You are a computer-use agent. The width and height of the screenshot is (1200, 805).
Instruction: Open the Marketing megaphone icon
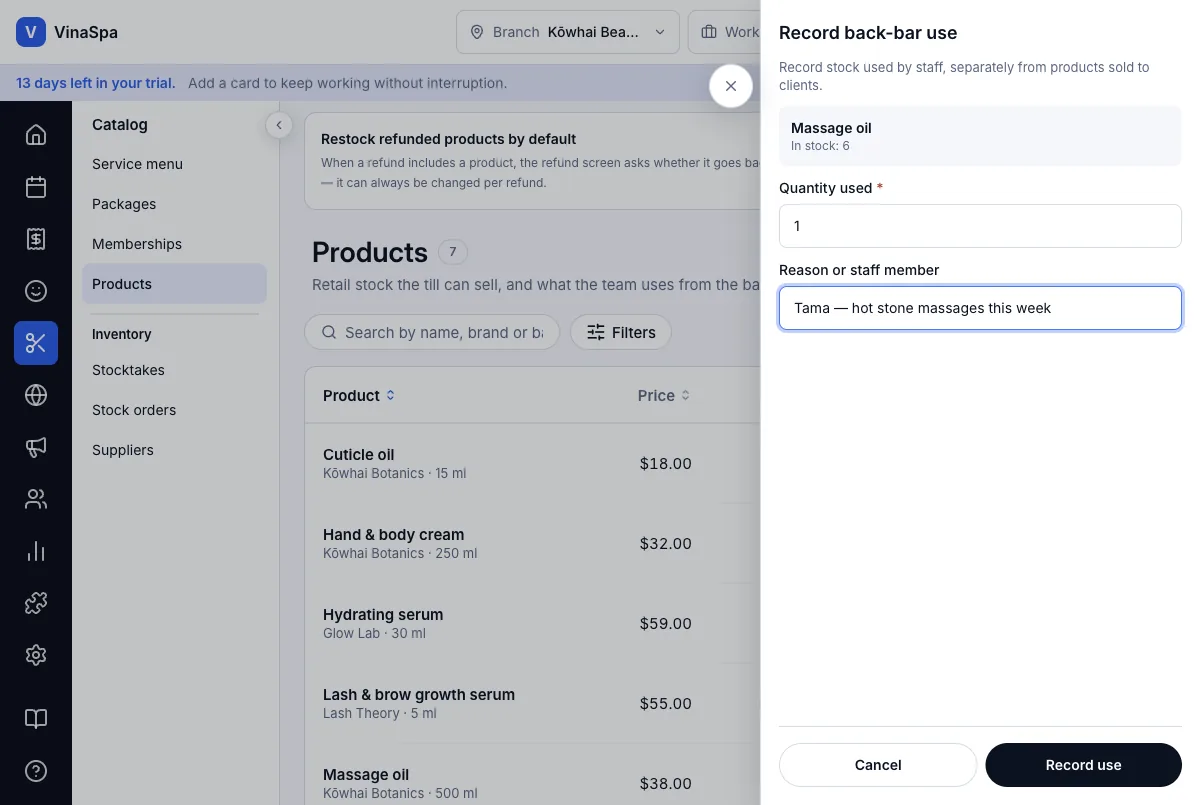pyautogui.click(x=36, y=447)
